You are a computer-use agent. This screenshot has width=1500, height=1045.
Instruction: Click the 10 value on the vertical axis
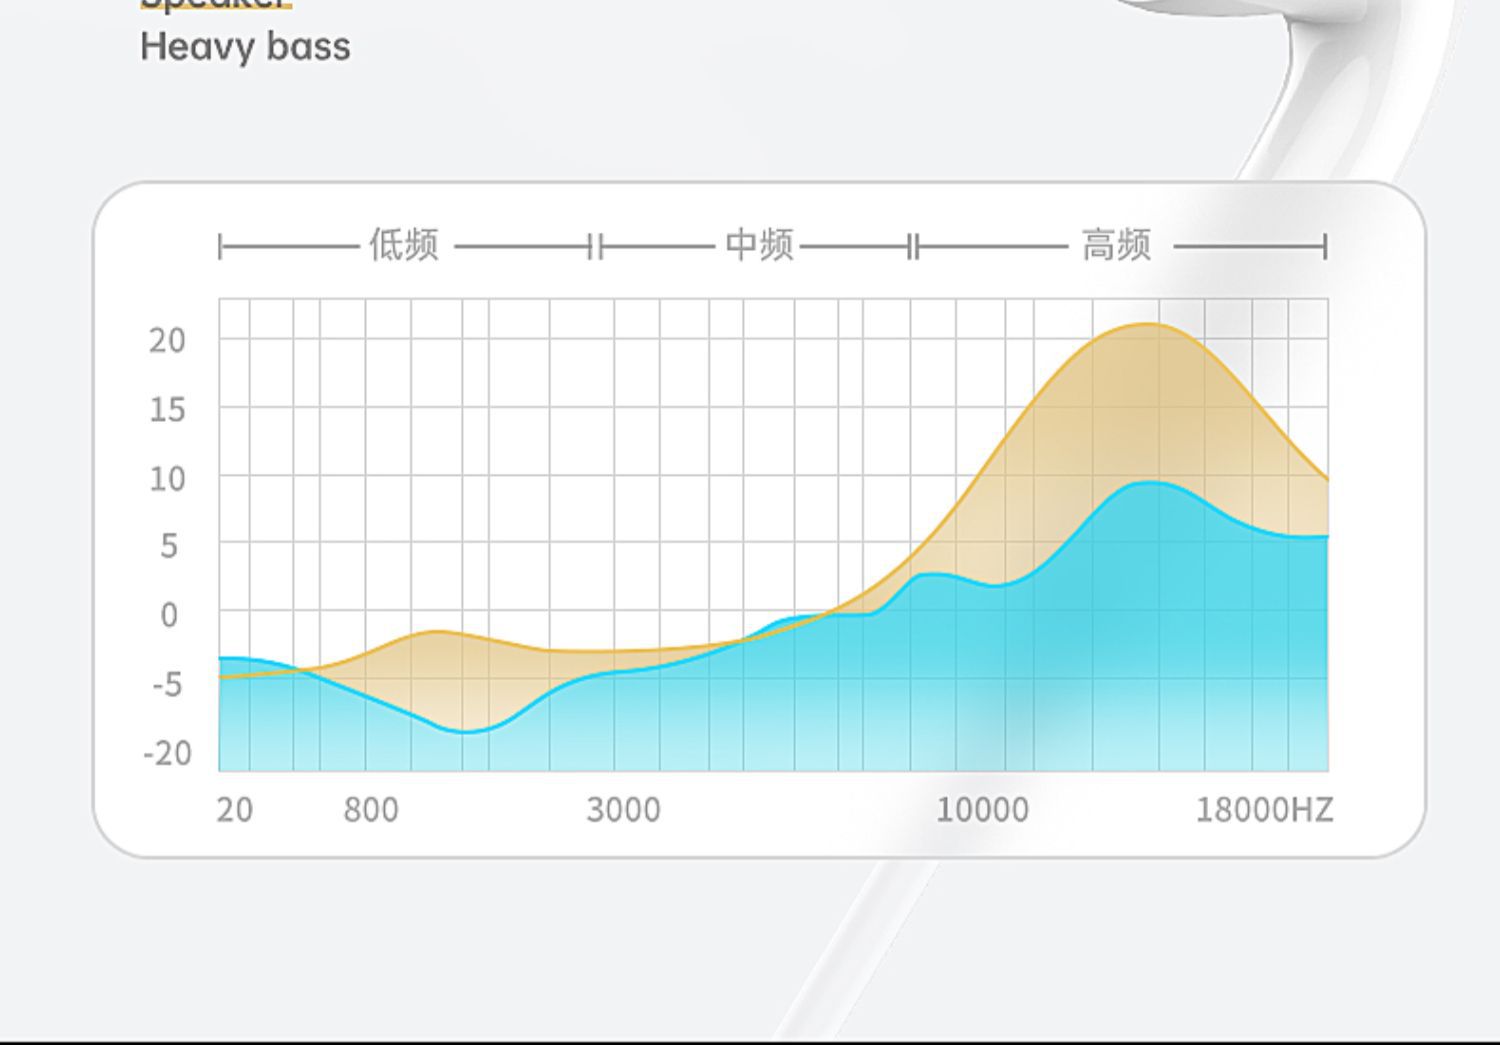click(167, 479)
